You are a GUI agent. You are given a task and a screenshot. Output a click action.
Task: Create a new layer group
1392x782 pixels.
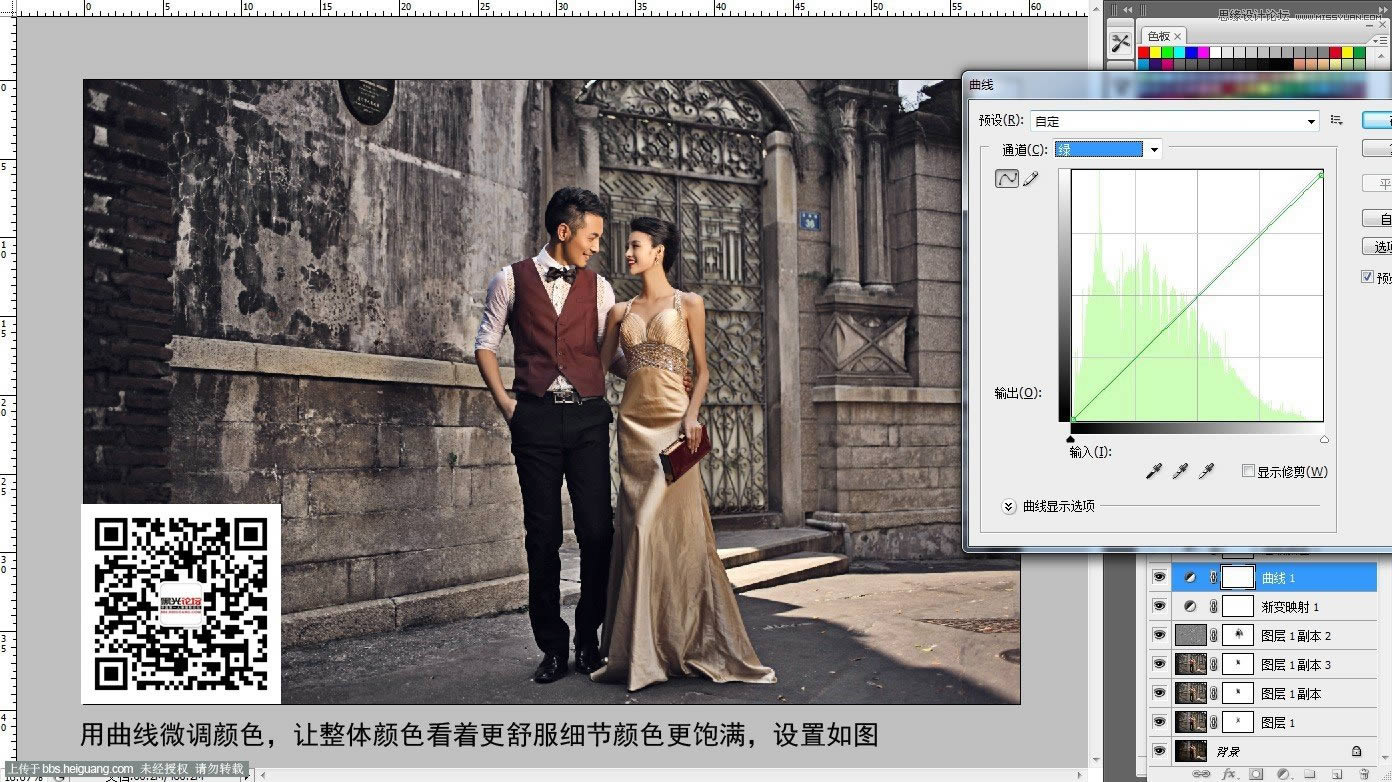[1310, 774]
